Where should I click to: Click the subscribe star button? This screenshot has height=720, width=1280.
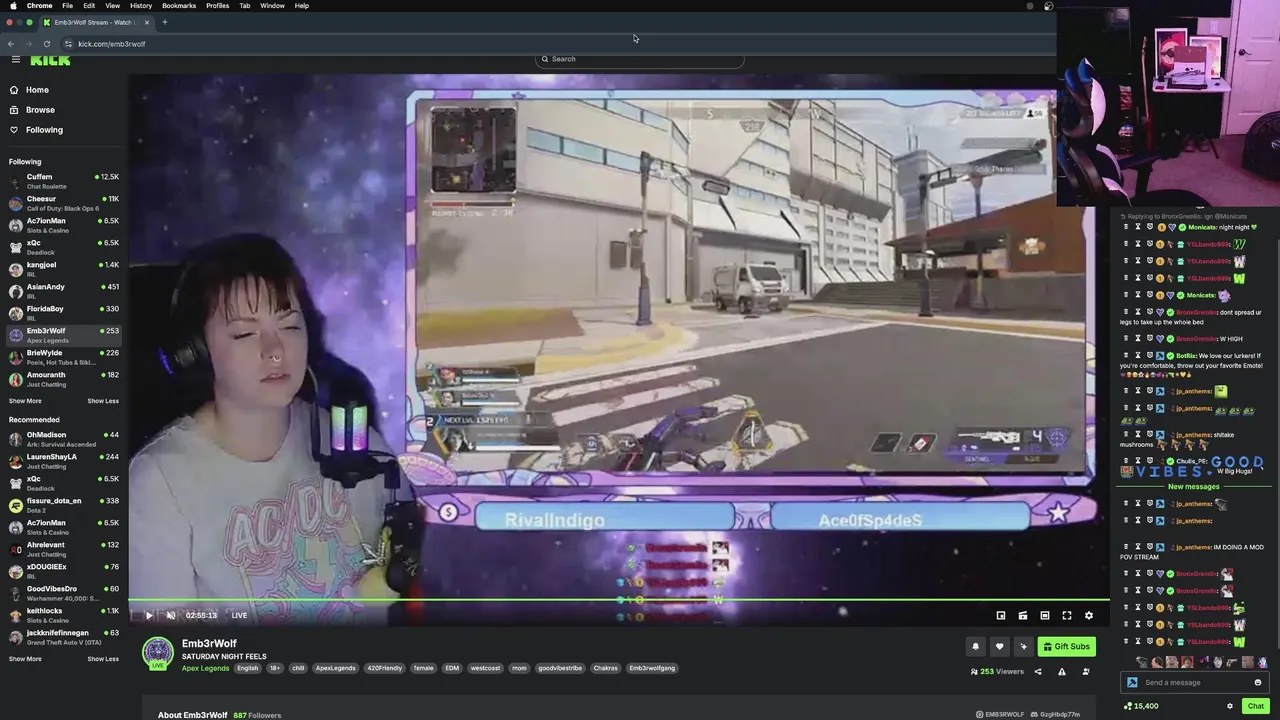pos(1023,646)
